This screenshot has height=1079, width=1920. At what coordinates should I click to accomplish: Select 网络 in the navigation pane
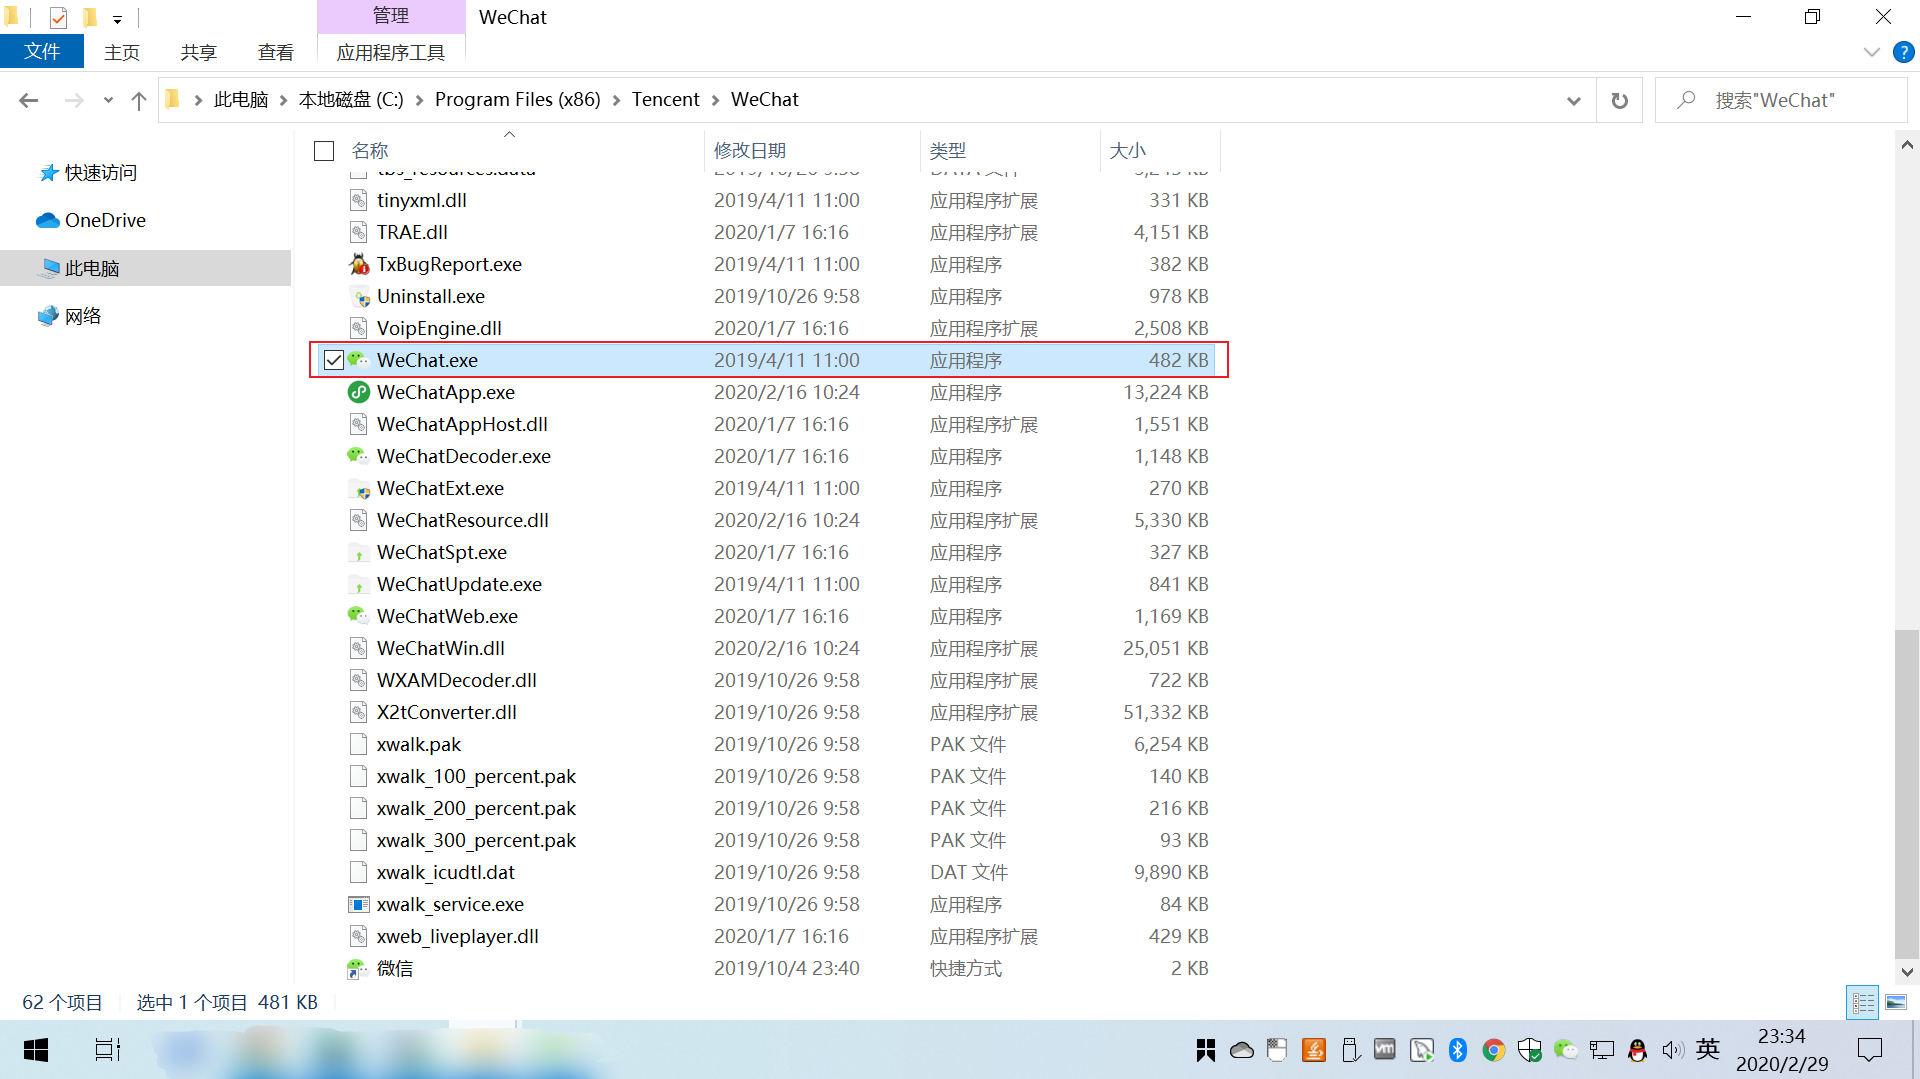(83, 316)
